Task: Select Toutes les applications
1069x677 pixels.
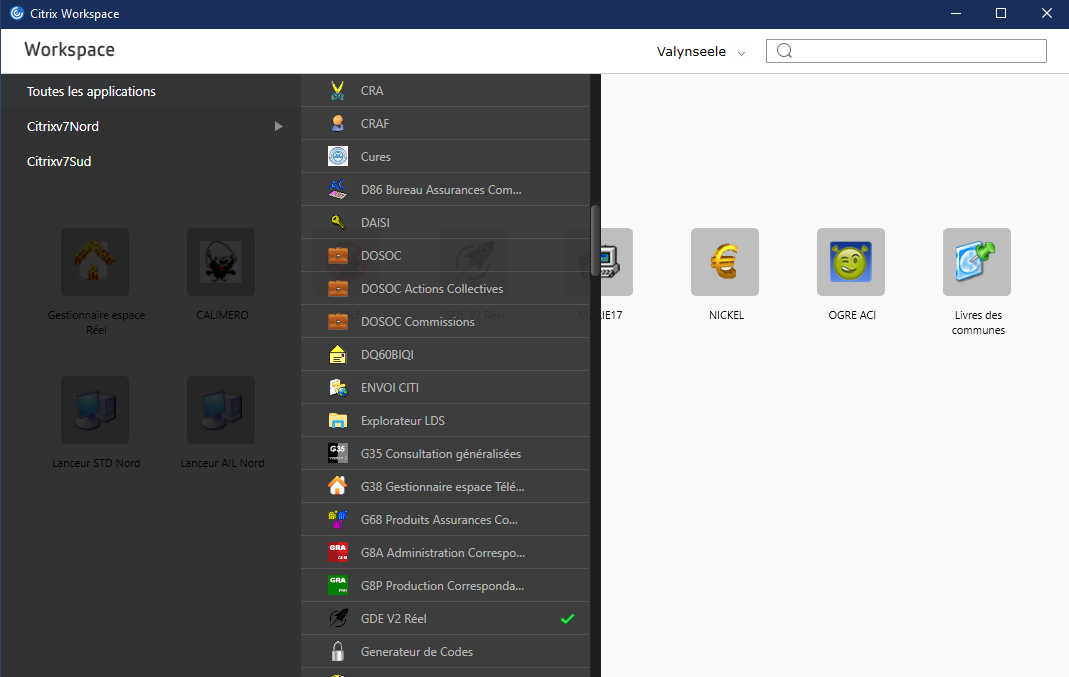Action: [x=91, y=91]
